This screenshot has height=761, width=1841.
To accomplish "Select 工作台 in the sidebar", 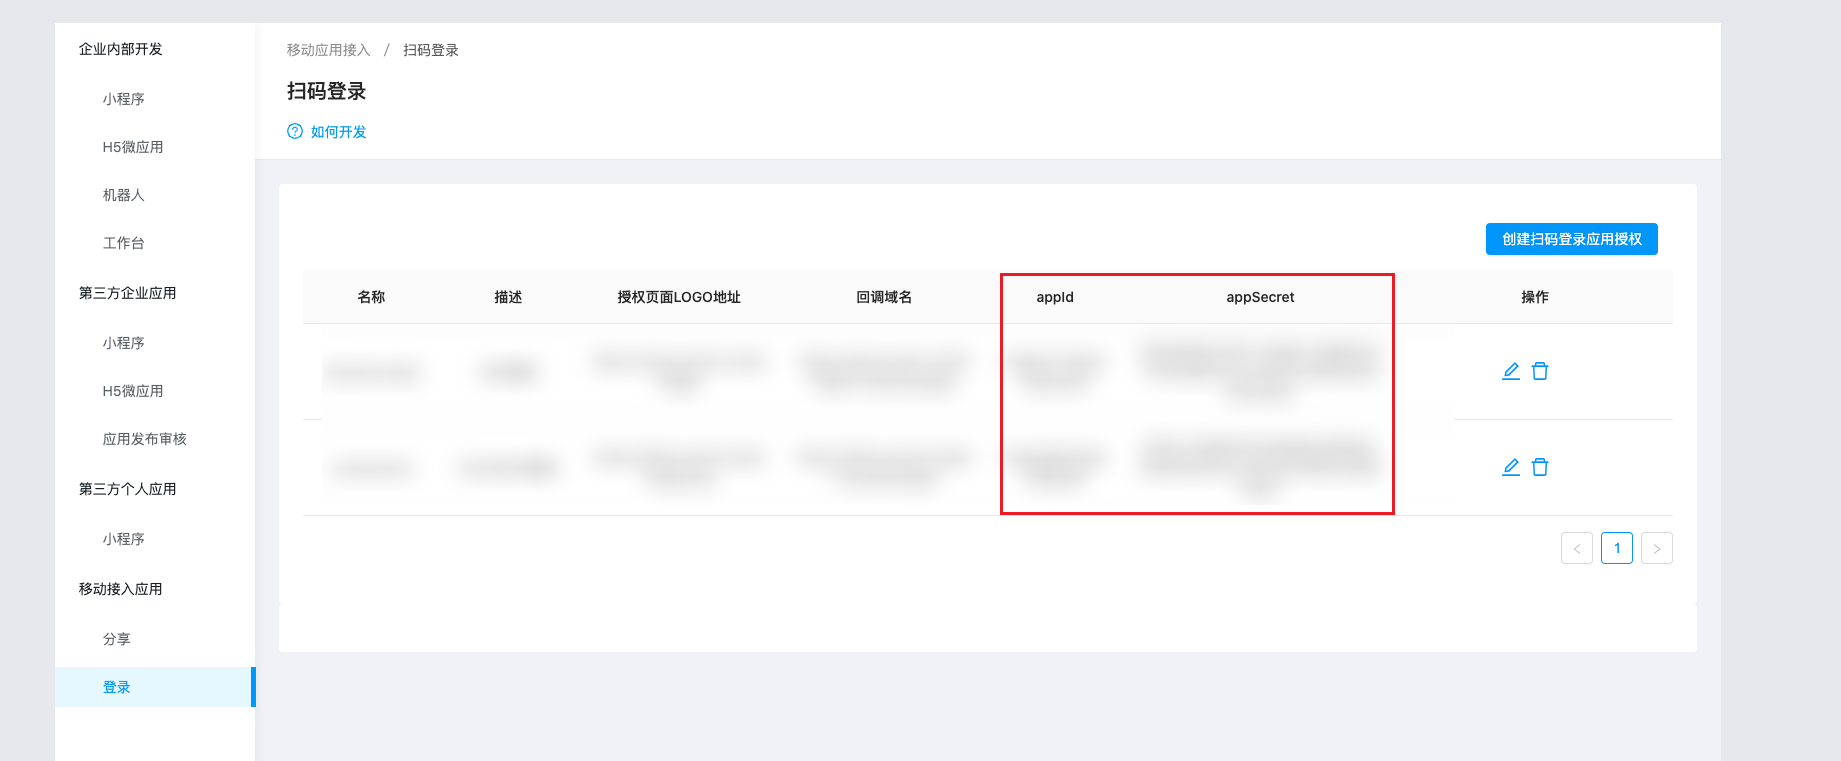I will tap(124, 243).
